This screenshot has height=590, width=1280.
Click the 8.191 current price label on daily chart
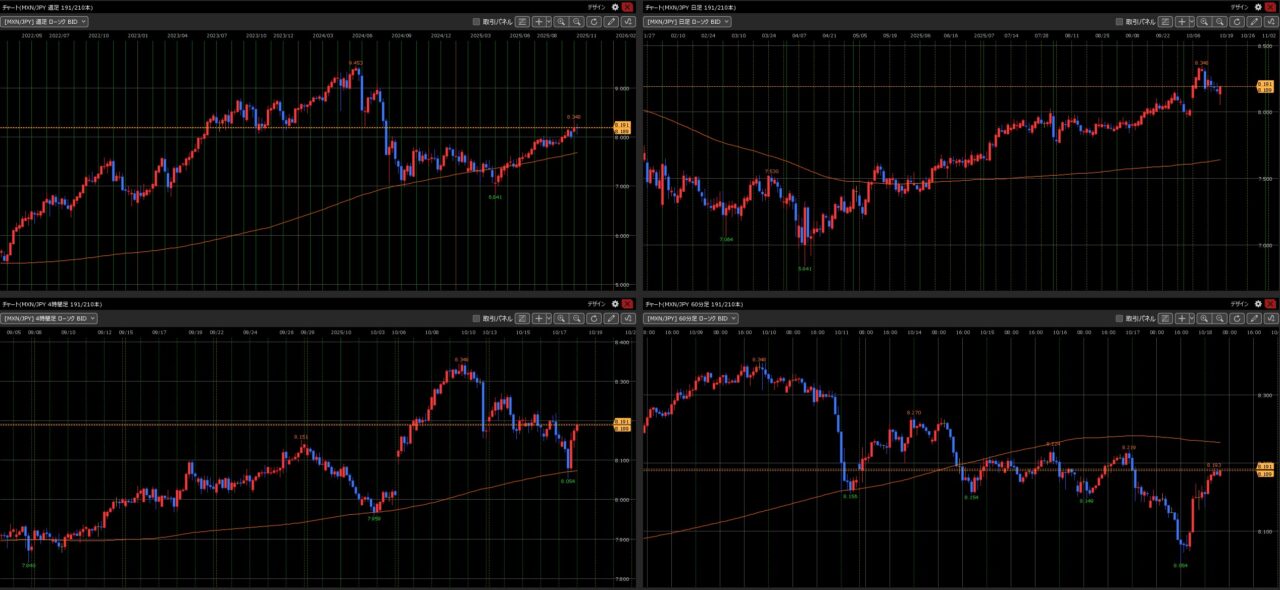[x=1264, y=85]
